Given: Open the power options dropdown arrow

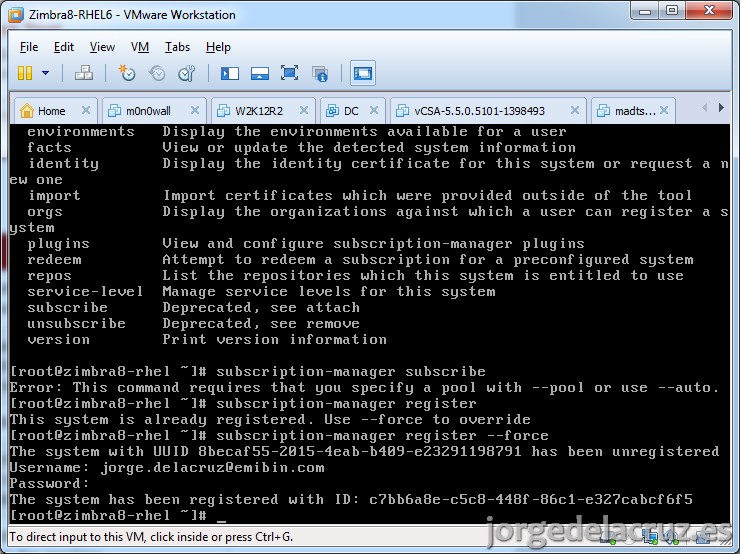Looking at the screenshot, I should [x=45, y=73].
